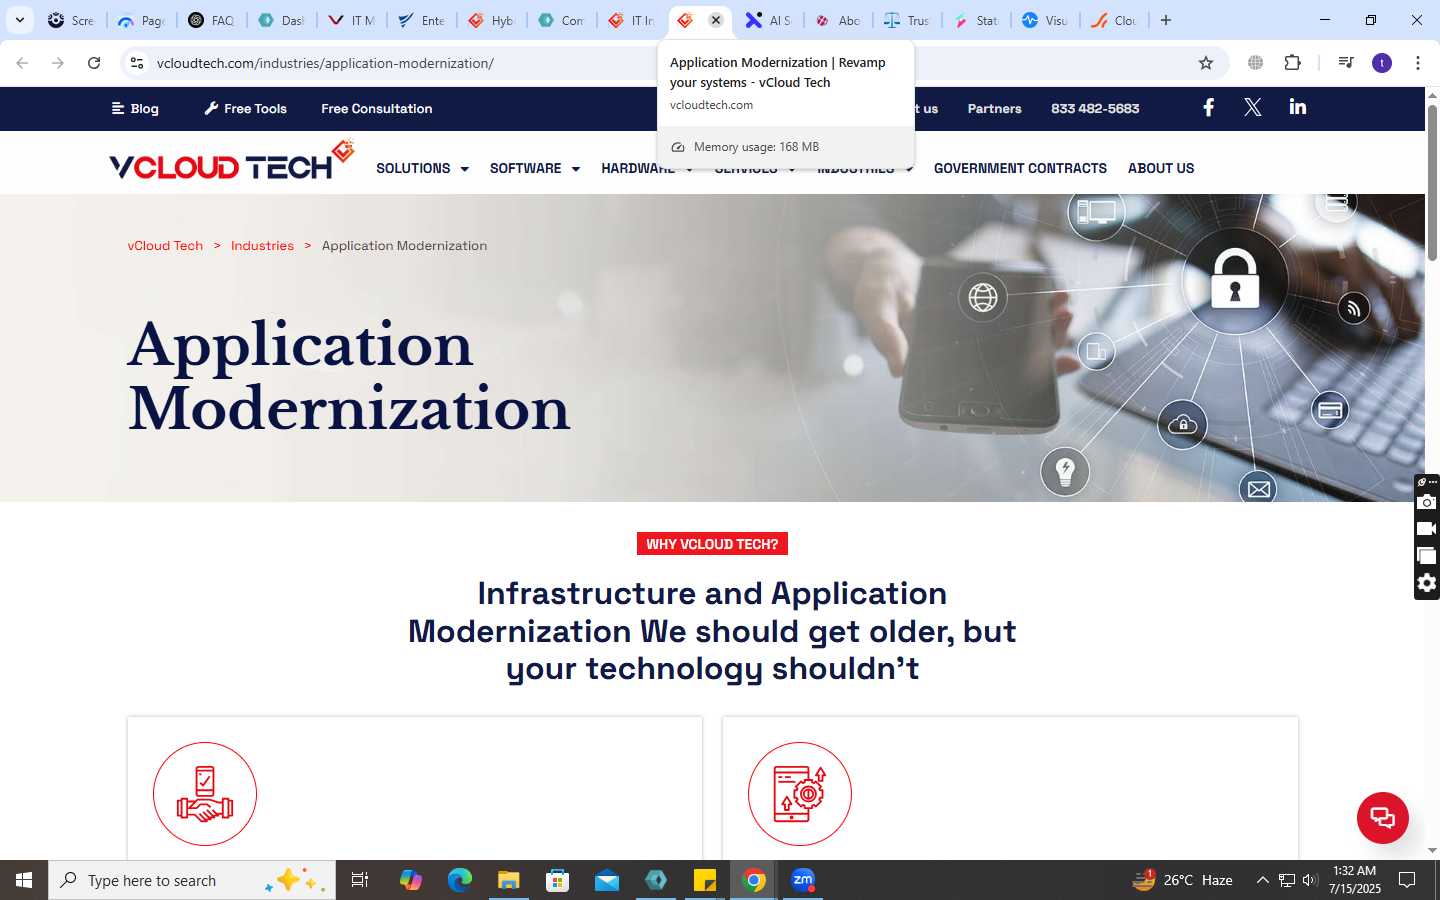Switch to the Visu browser tab
The image size is (1440, 900).
tap(1046, 20)
